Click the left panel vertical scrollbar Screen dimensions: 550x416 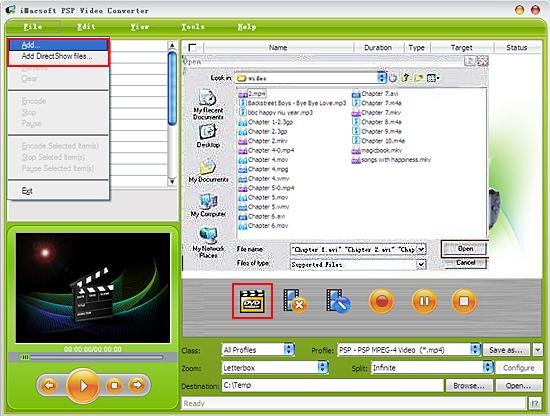coord(172,113)
